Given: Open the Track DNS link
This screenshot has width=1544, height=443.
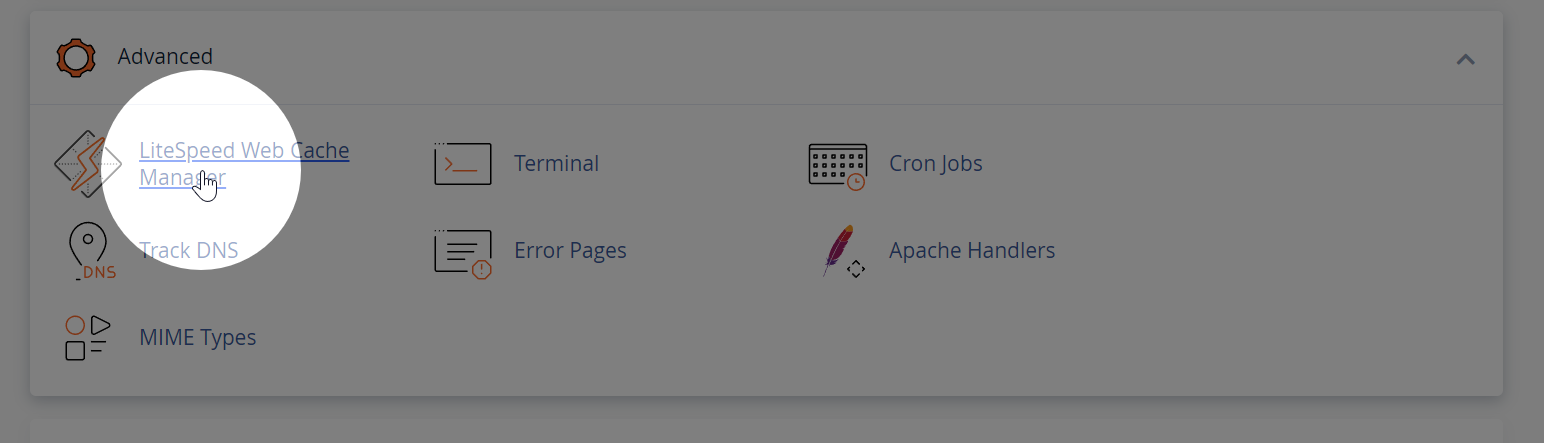Looking at the screenshot, I should click(x=189, y=250).
